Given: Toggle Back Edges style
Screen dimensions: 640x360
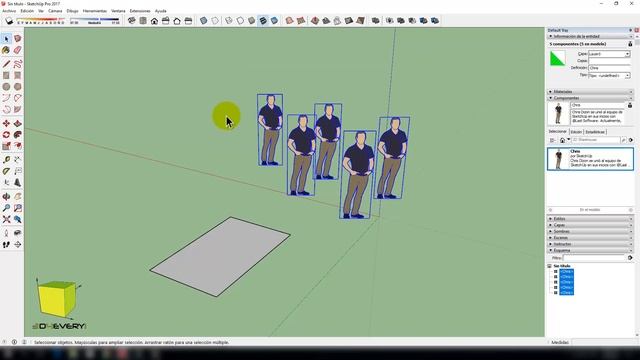Looking at the screenshot, I should click(215, 20).
